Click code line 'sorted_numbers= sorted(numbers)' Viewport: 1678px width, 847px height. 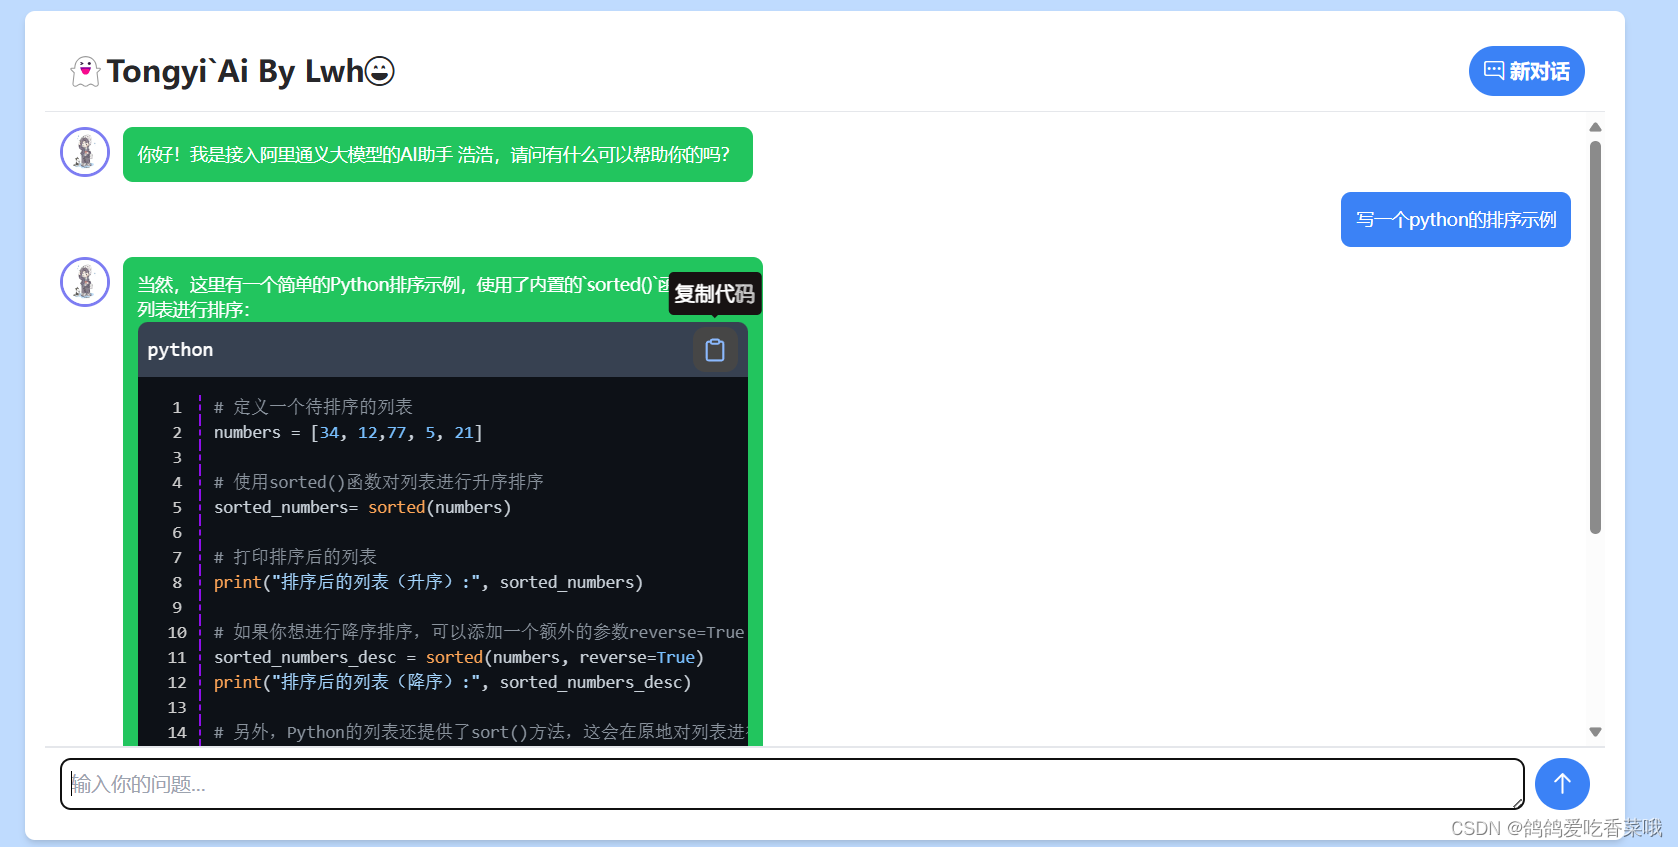point(362,507)
